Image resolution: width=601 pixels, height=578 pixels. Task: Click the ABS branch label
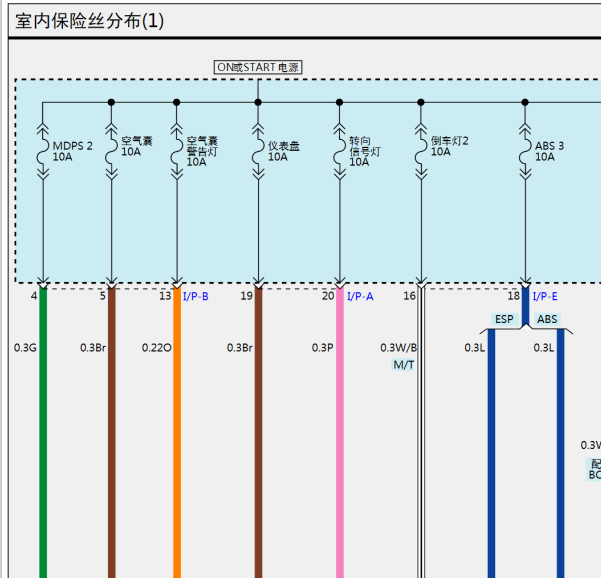tap(547, 319)
